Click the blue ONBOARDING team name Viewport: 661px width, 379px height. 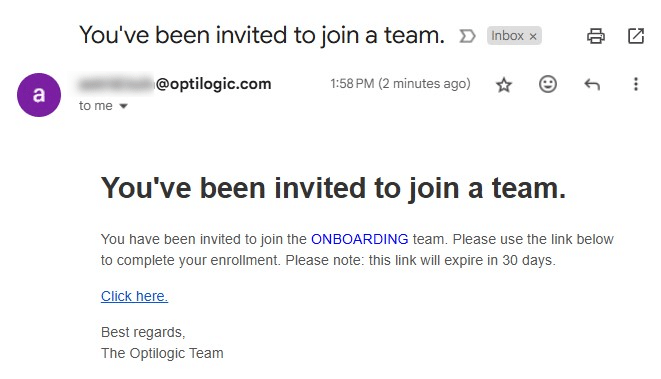tap(360, 239)
